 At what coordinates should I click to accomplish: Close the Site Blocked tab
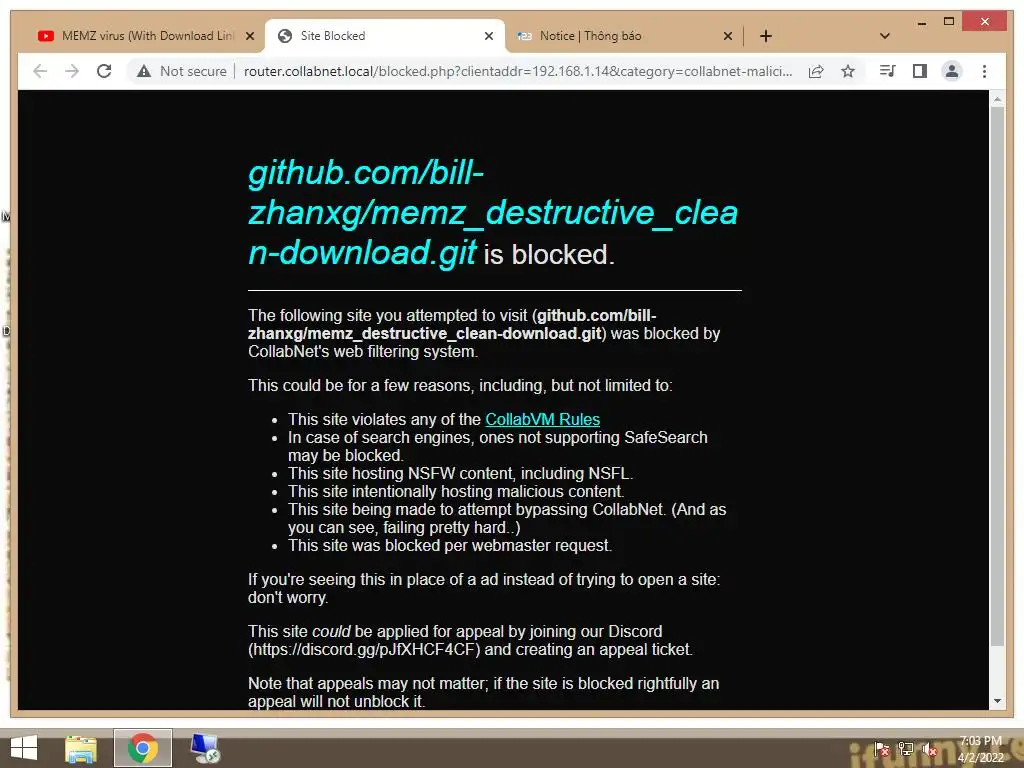point(488,36)
